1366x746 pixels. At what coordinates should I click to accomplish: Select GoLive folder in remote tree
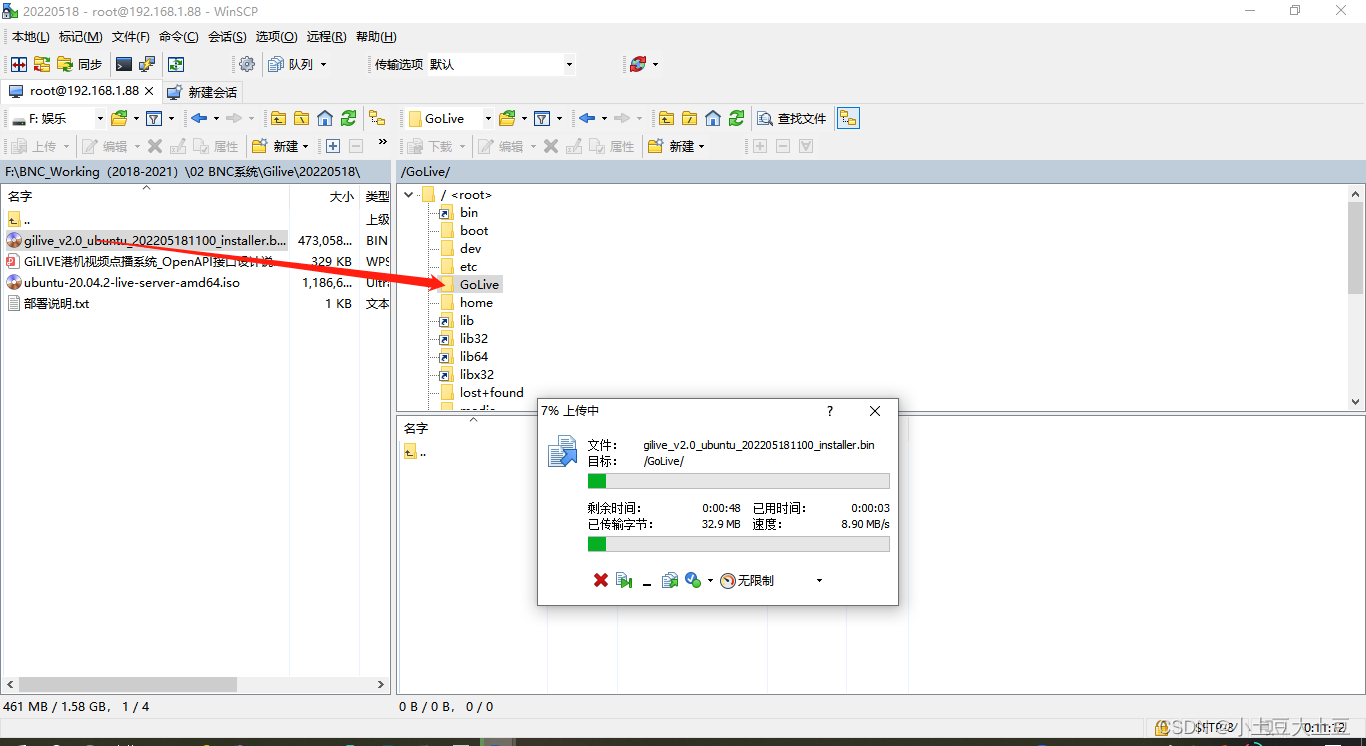(x=480, y=285)
